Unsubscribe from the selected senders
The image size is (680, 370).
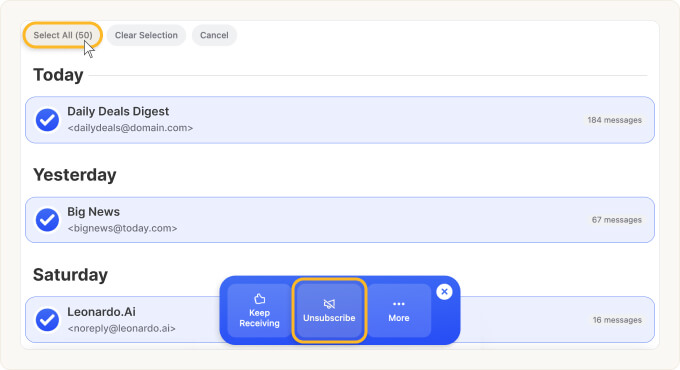click(x=329, y=311)
